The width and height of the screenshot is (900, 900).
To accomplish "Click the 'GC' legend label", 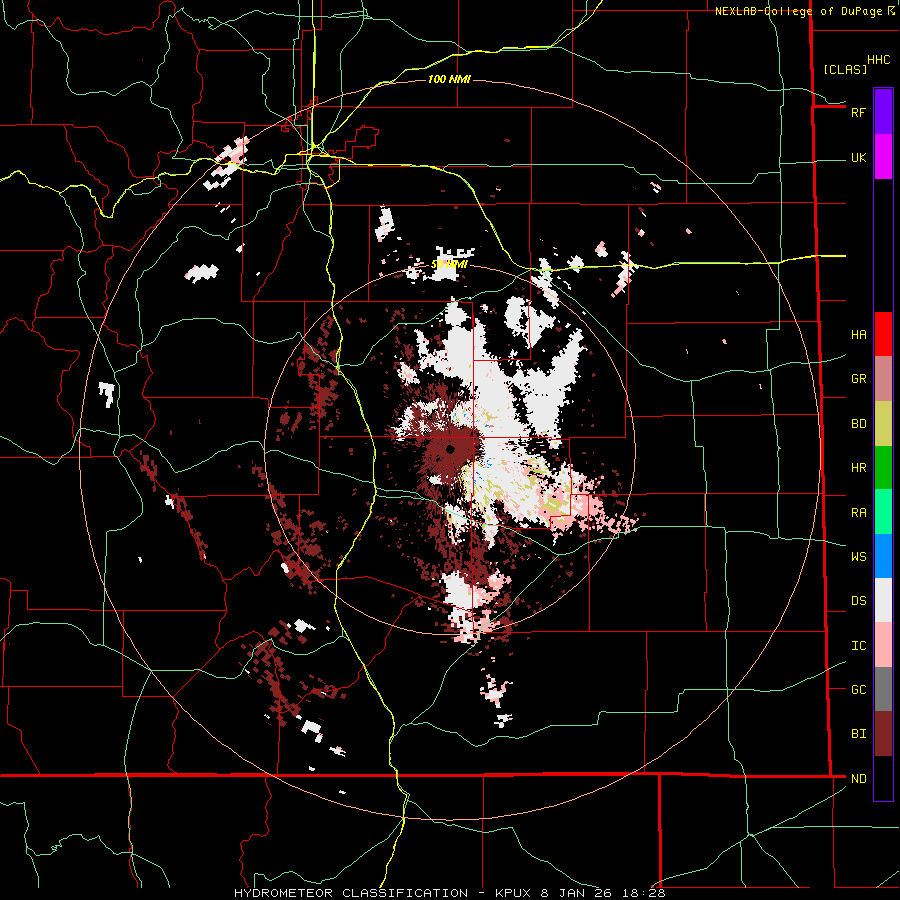I will (858, 690).
